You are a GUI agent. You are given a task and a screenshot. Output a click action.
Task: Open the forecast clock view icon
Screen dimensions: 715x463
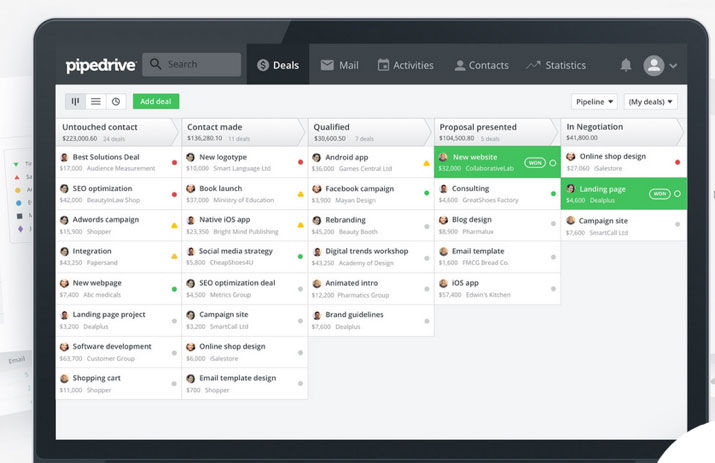point(115,101)
